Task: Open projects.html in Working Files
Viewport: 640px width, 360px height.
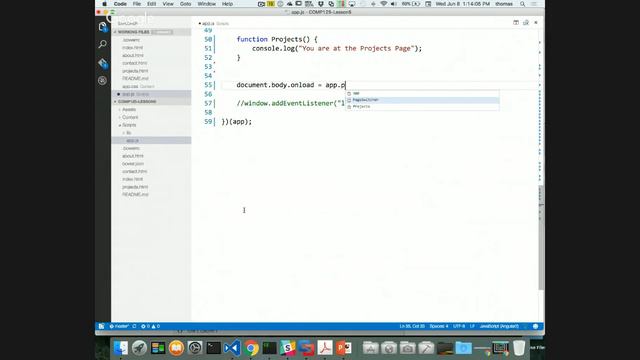Action: click(135, 71)
